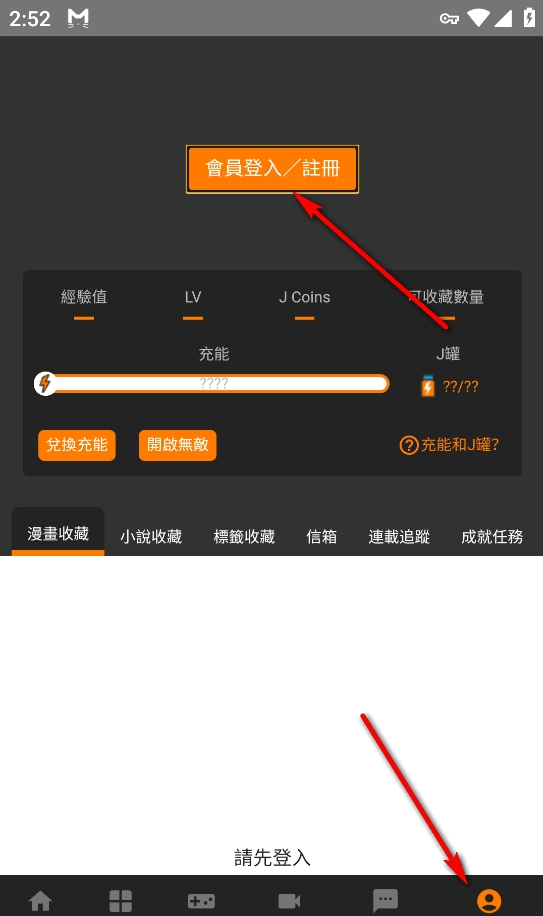Image resolution: width=543 pixels, height=916 pixels.
Task: Open the video camera icon
Action: click(x=289, y=901)
